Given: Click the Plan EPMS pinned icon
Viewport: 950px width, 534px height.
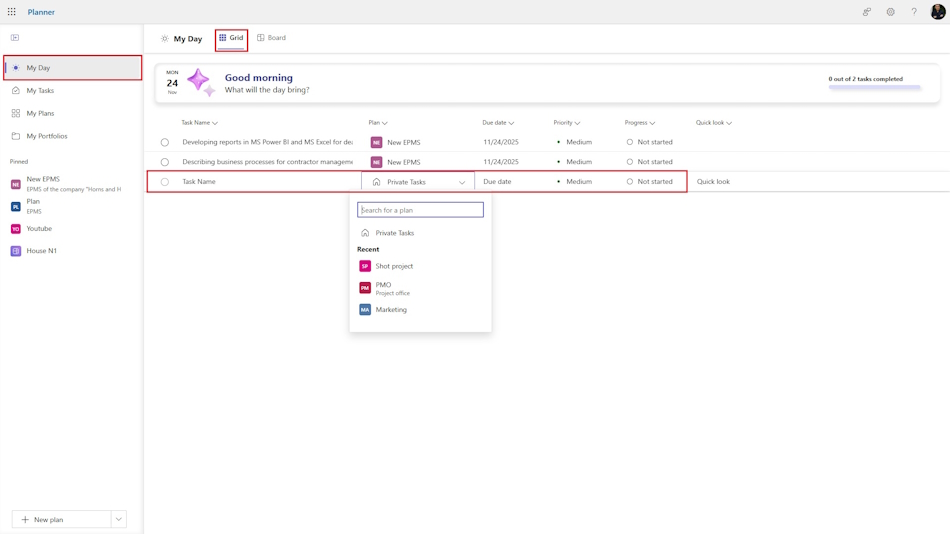Looking at the screenshot, I should point(16,207).
